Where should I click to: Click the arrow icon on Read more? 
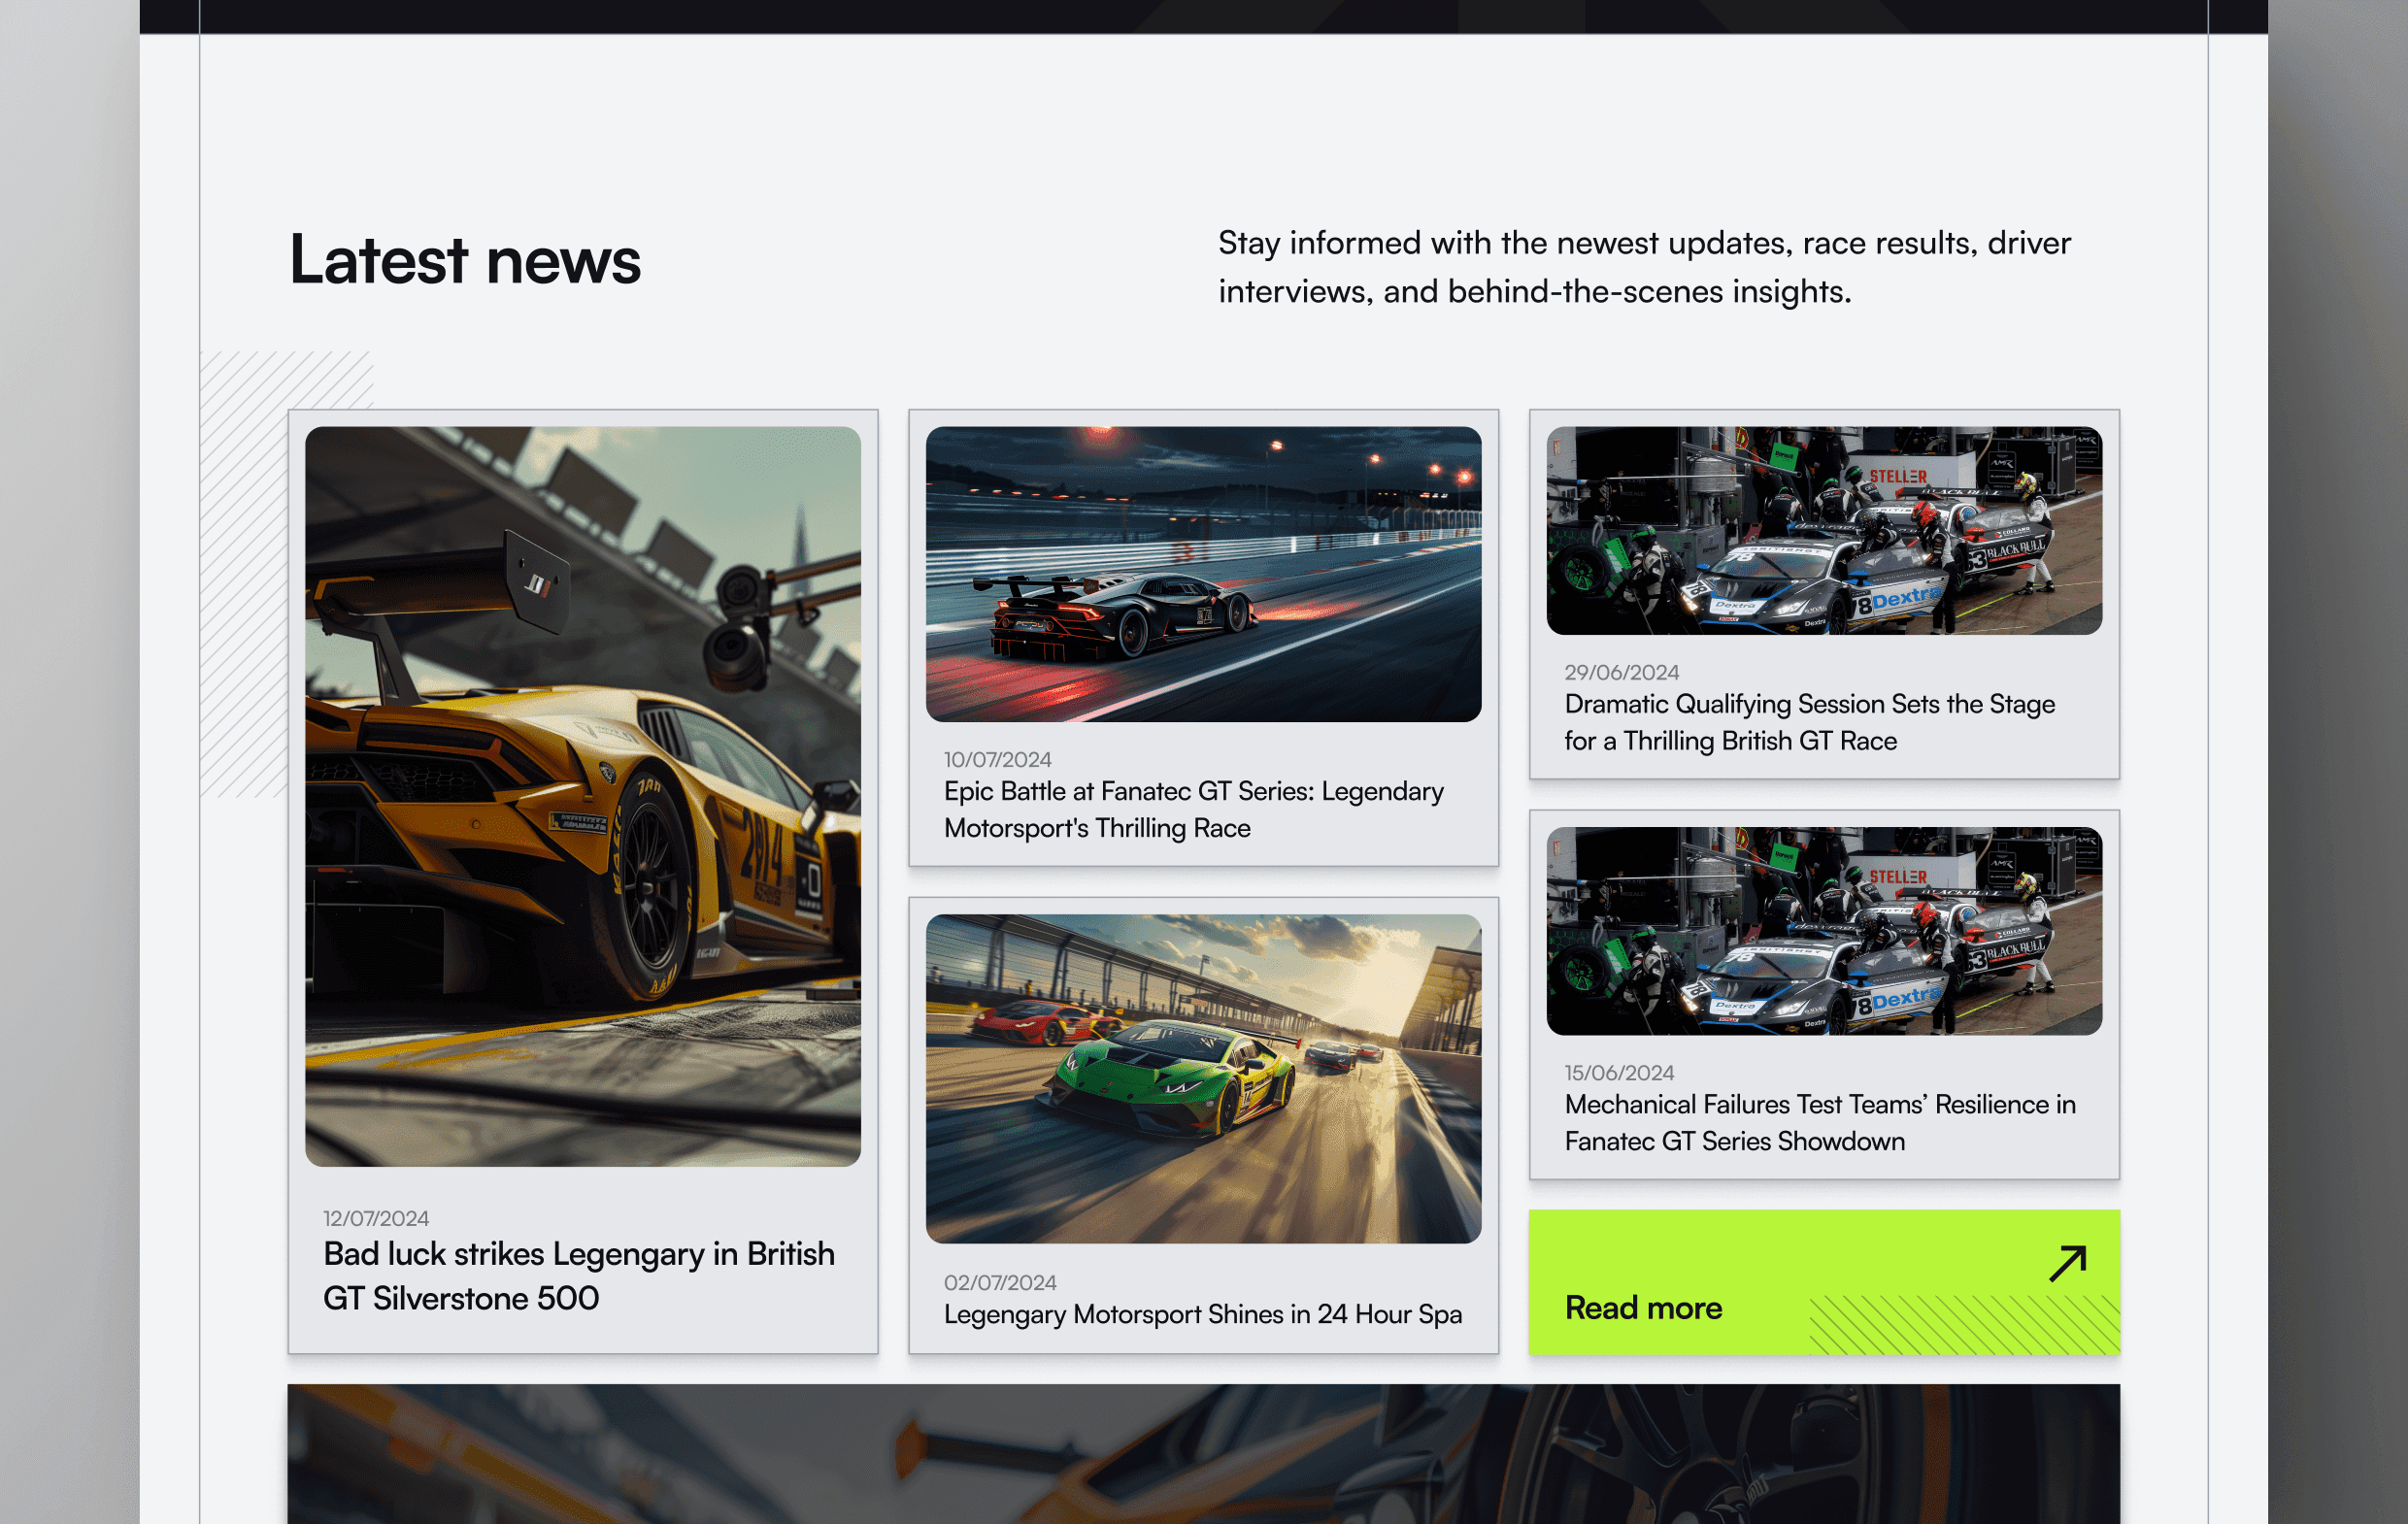pyautogui.click(x=2067, y=1263)
